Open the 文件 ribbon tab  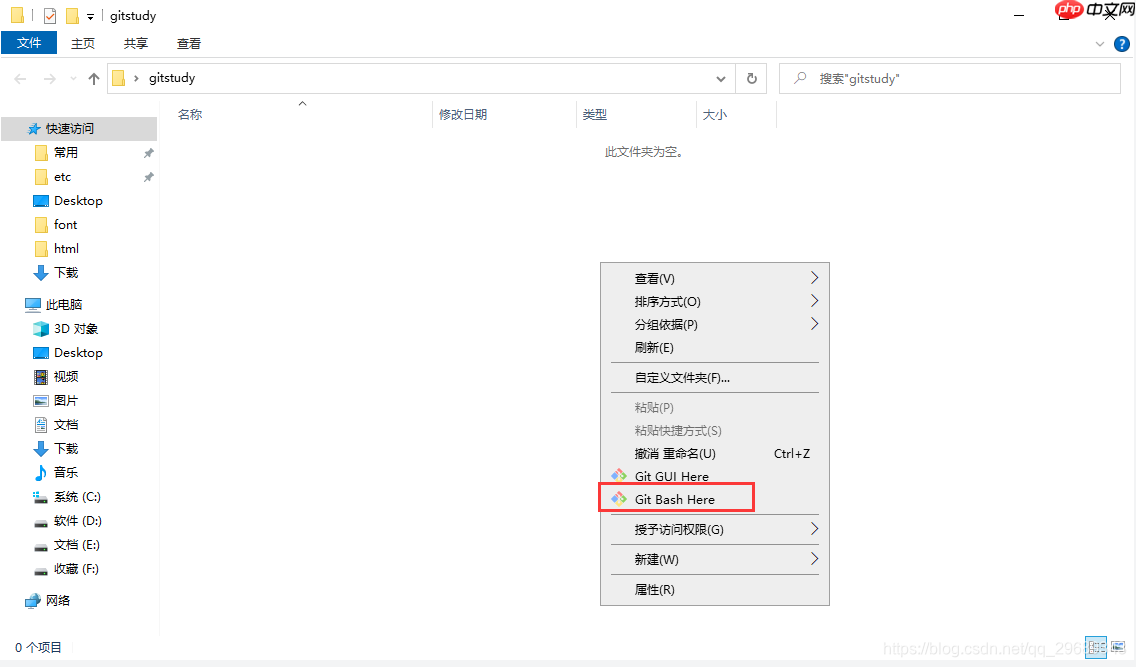pos(29,43)
